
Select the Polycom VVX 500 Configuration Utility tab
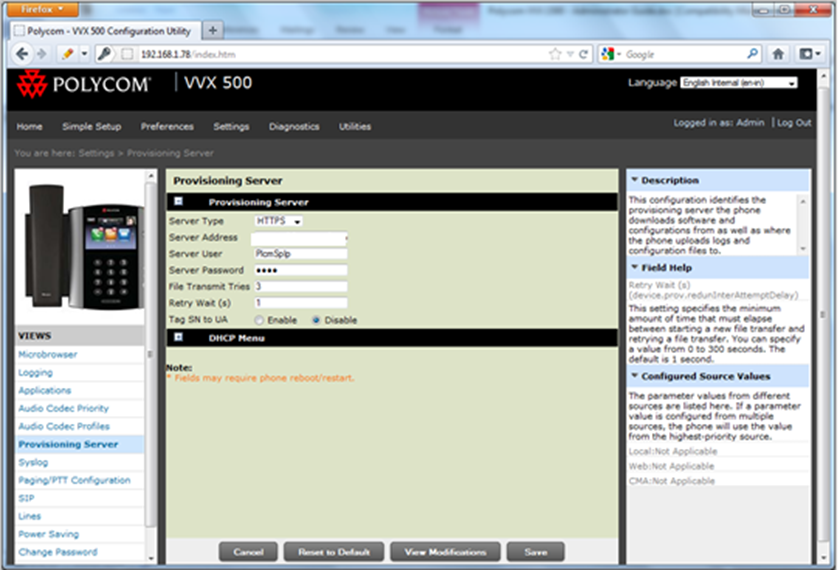pyautogui.click(x=106, y=31)
